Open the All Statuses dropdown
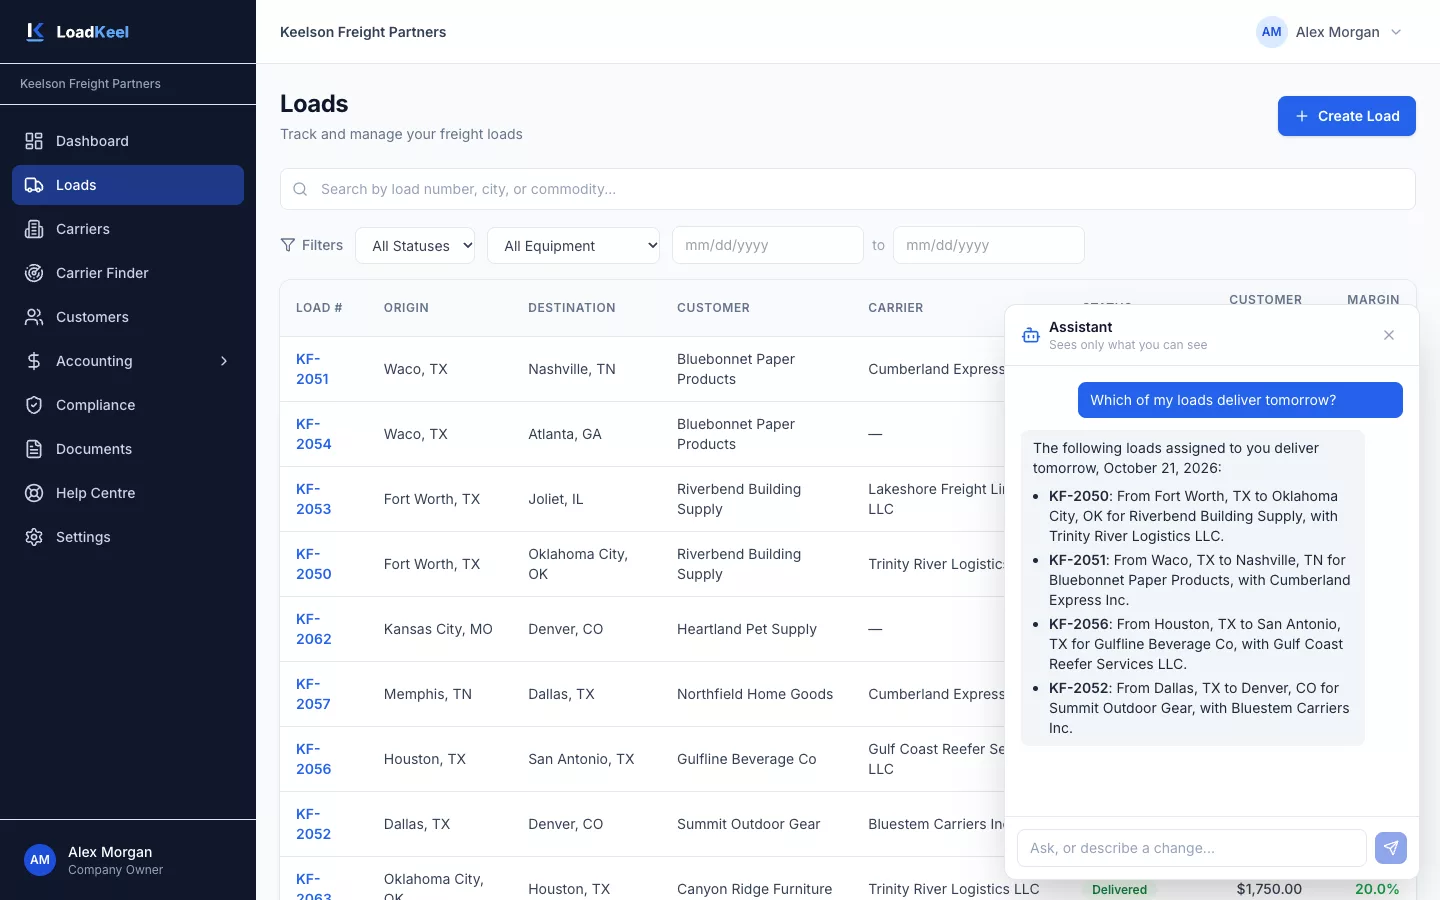This screenshot has width=1440, height=900. 415,245
